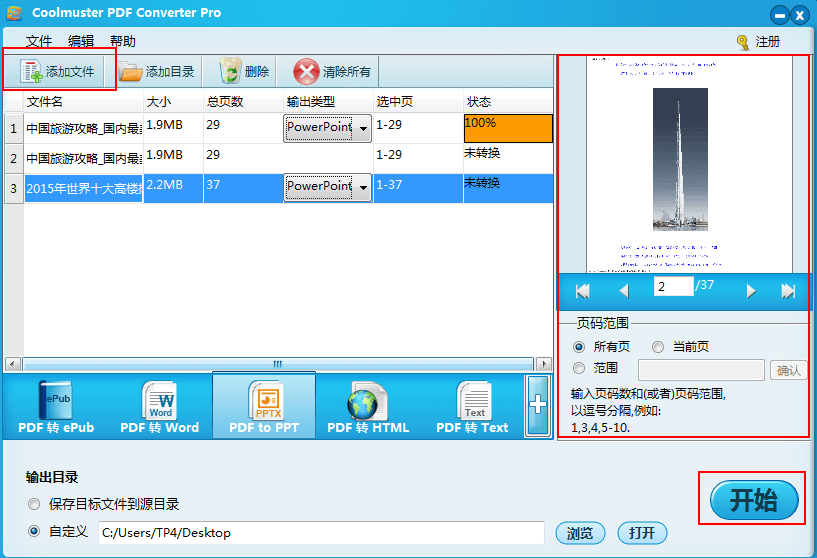Image resolution: width=817 pixels, height=558 pixels.
Task: Click the 清除所有 red X icon
Action: pyautogui.click(x=306, y=71)
